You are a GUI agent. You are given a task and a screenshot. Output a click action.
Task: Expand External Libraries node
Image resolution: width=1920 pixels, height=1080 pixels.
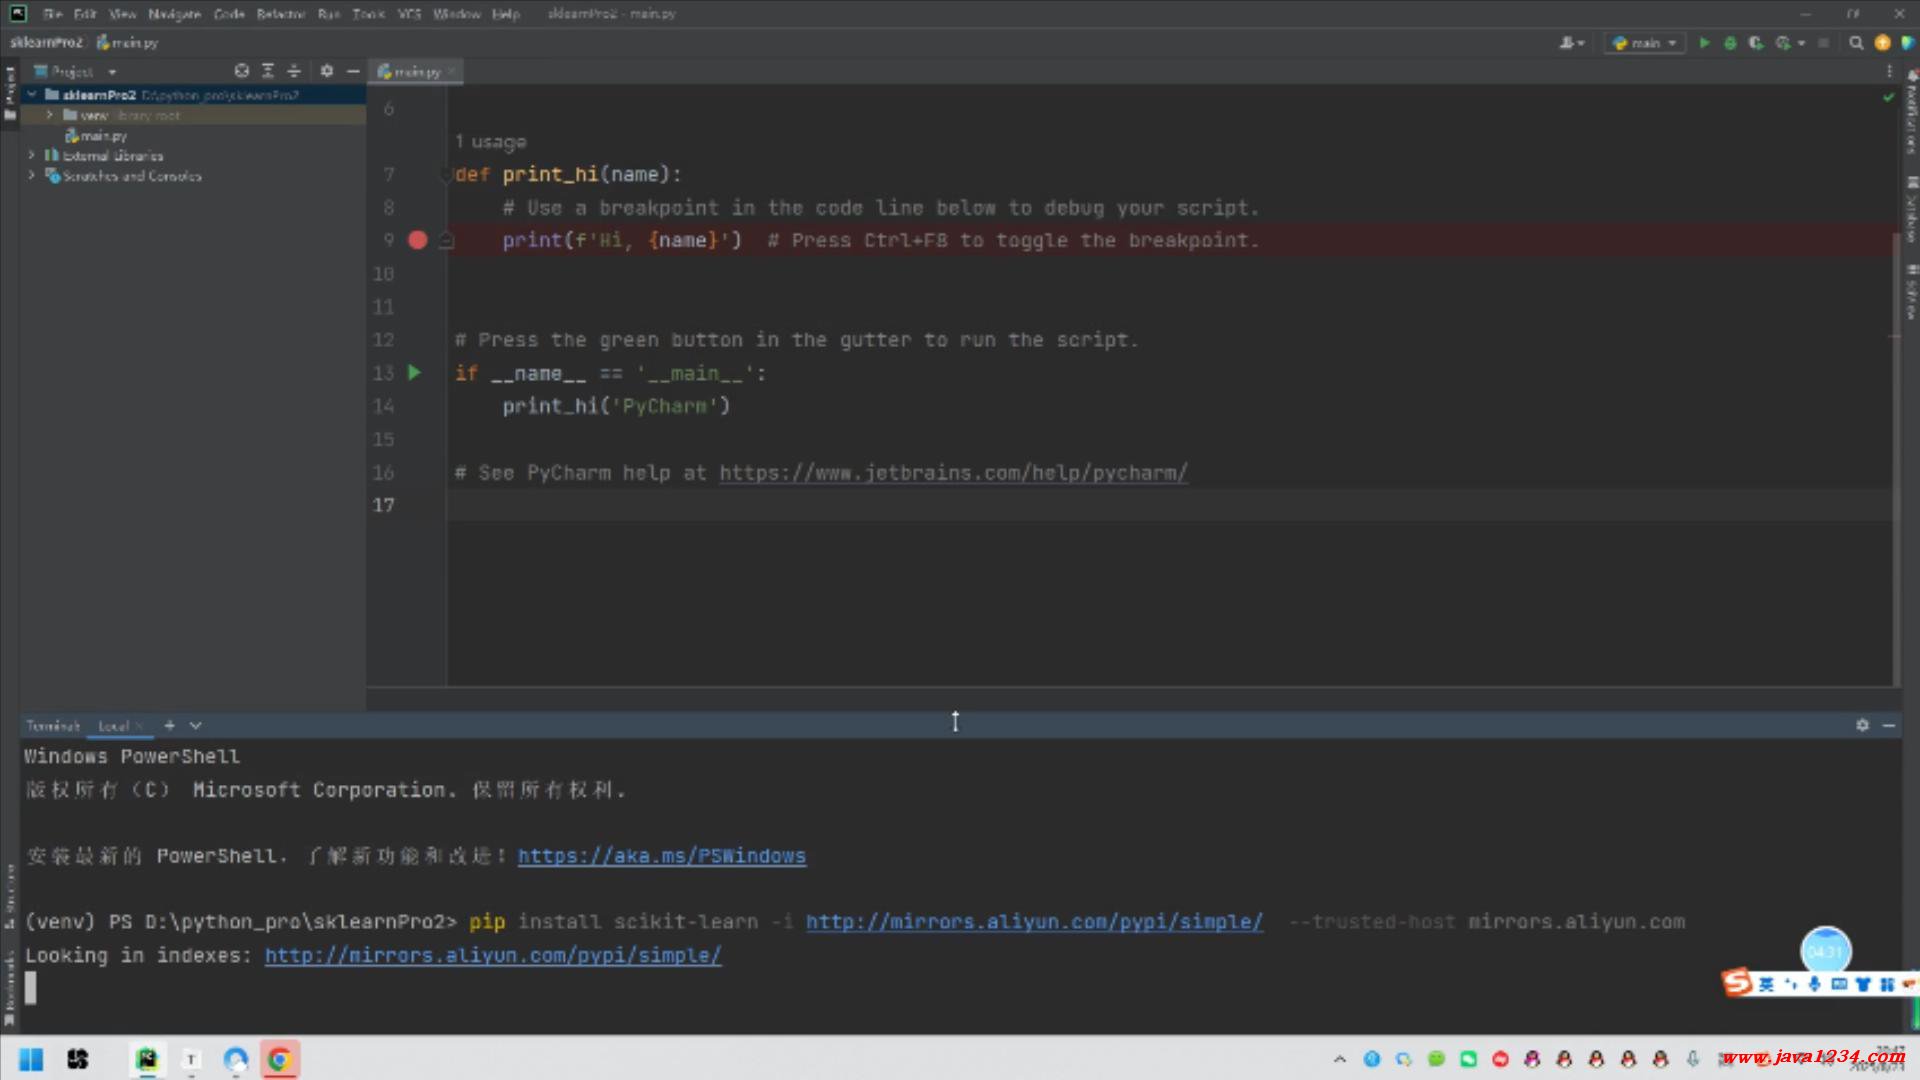tap(32, 155)
